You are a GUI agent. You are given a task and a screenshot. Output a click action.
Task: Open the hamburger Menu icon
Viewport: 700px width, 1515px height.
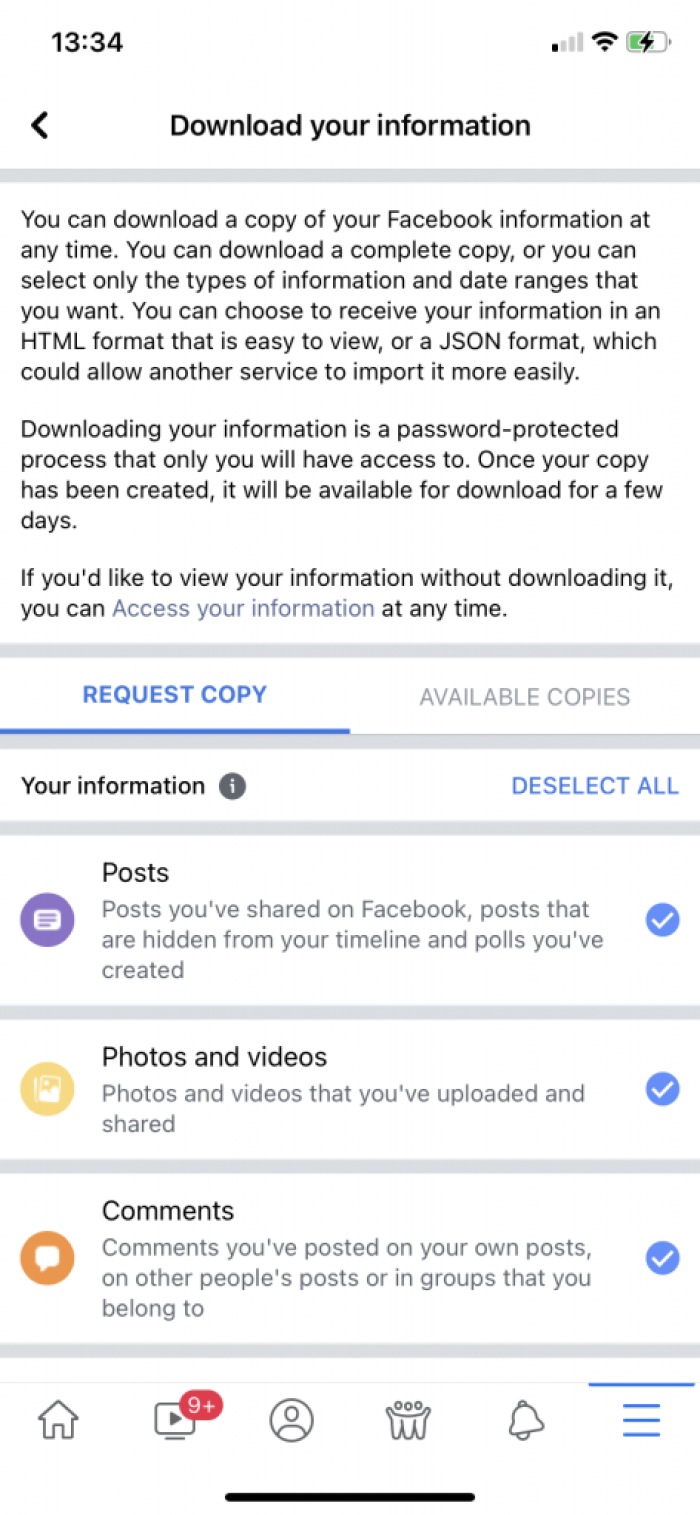(641, 1419)
